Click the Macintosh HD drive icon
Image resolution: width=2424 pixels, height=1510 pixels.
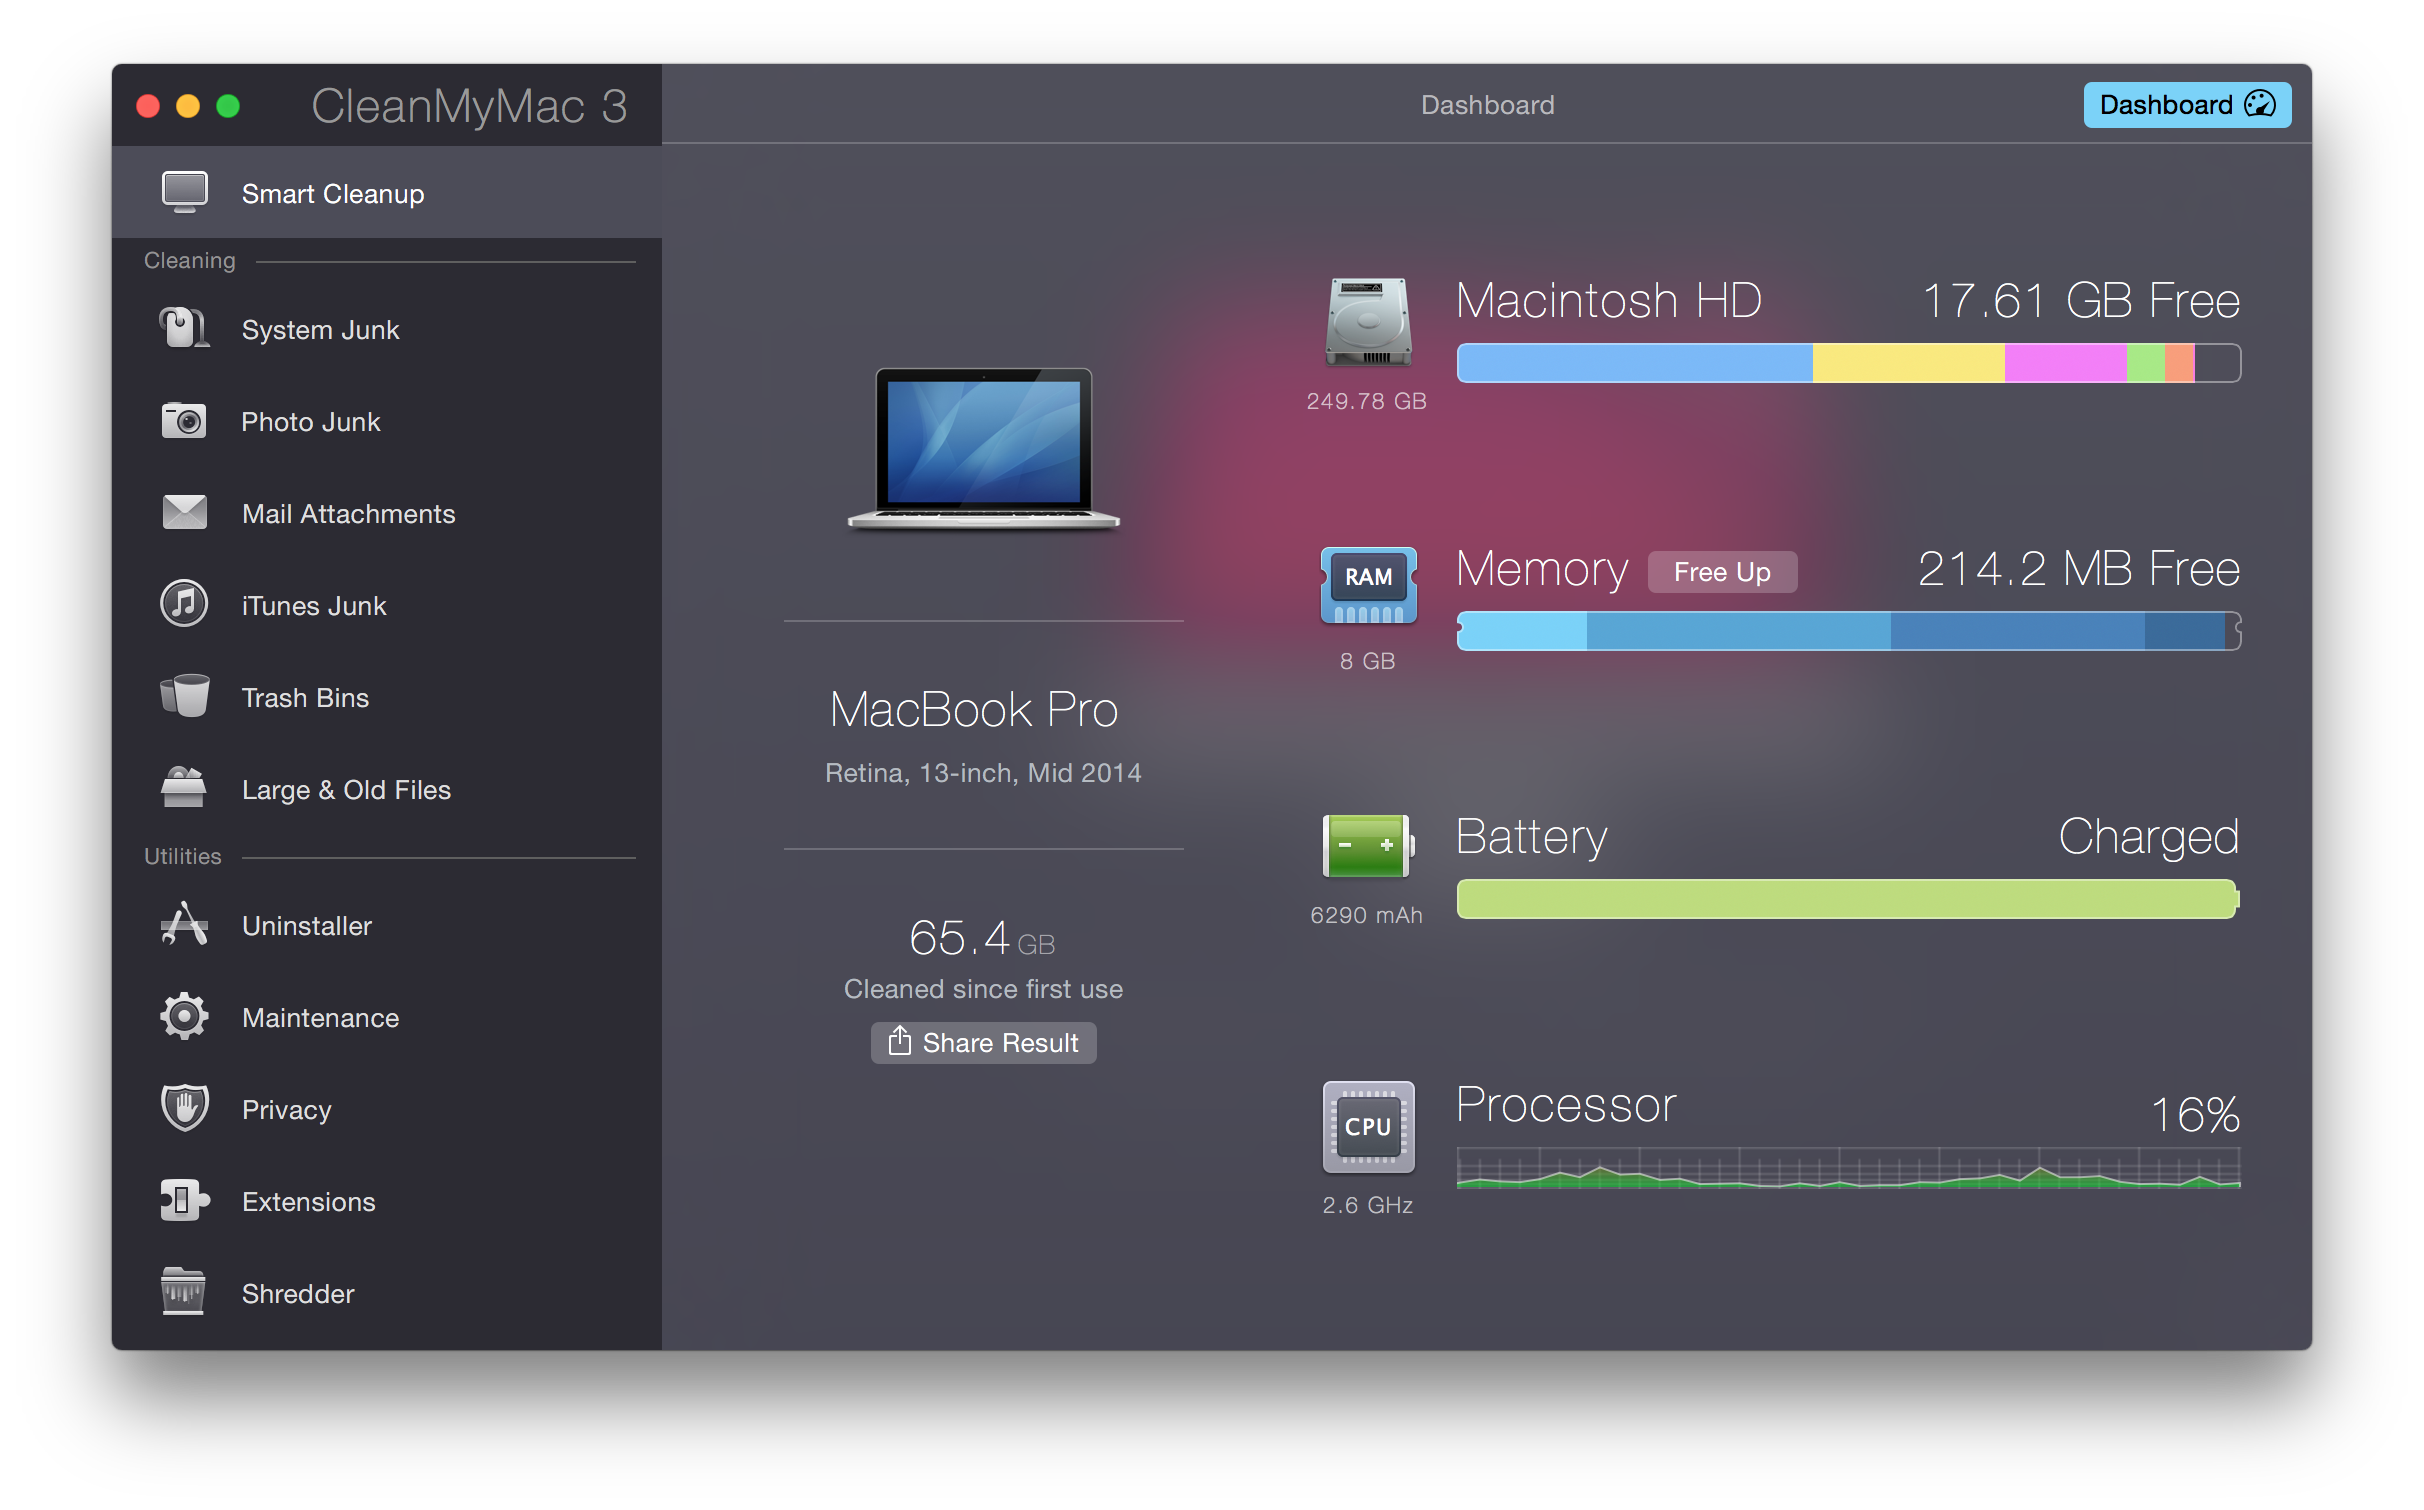[1367, 322]
